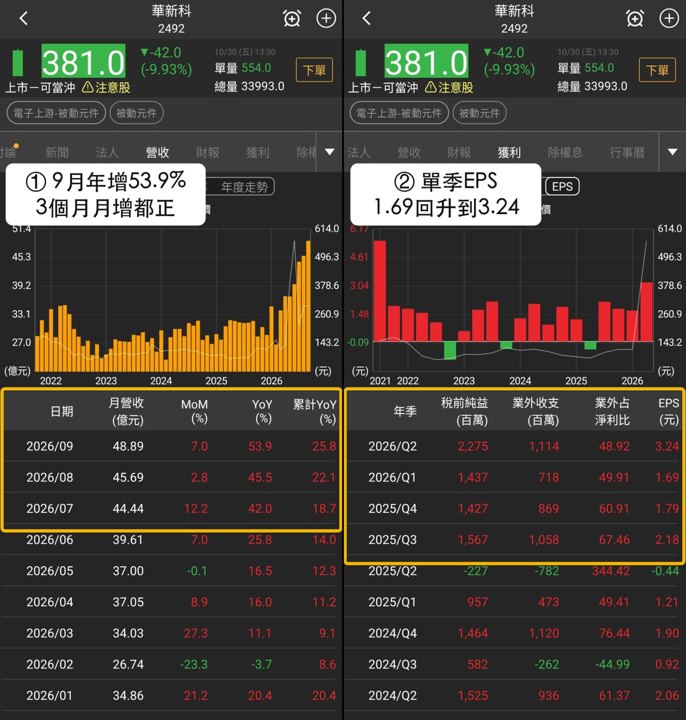Switch to 法人 tab on left screen

[107, 152]
